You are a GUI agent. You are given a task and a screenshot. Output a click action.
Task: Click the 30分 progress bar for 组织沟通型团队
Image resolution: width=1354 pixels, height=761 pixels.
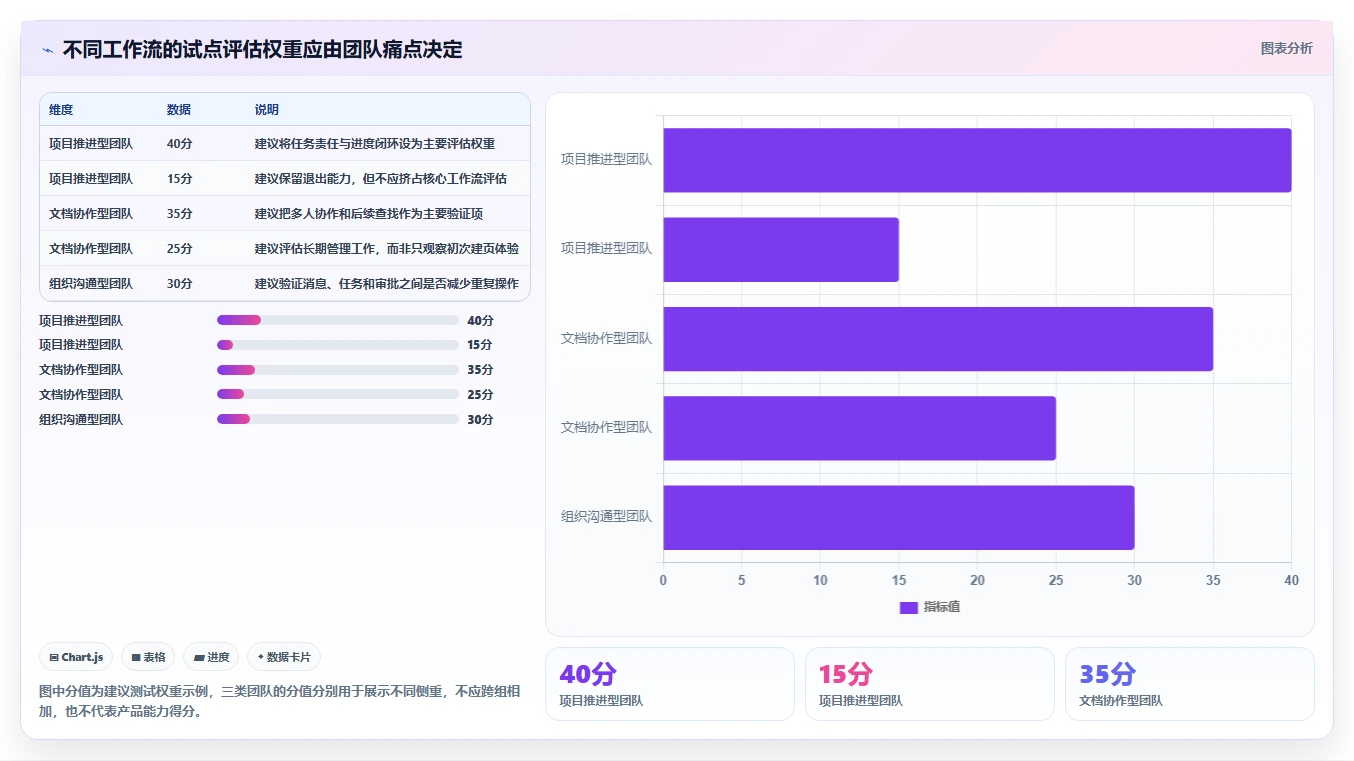tap(338, 419)
